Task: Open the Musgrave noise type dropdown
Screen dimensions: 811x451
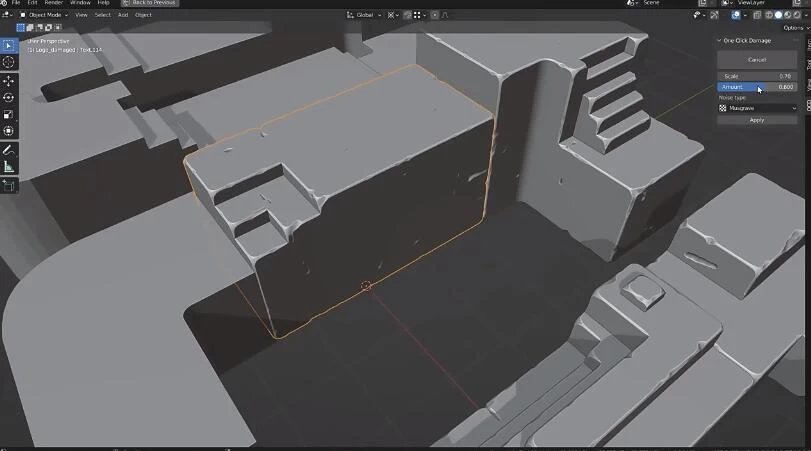Action: pyautogui.click(x=757, y=108)
